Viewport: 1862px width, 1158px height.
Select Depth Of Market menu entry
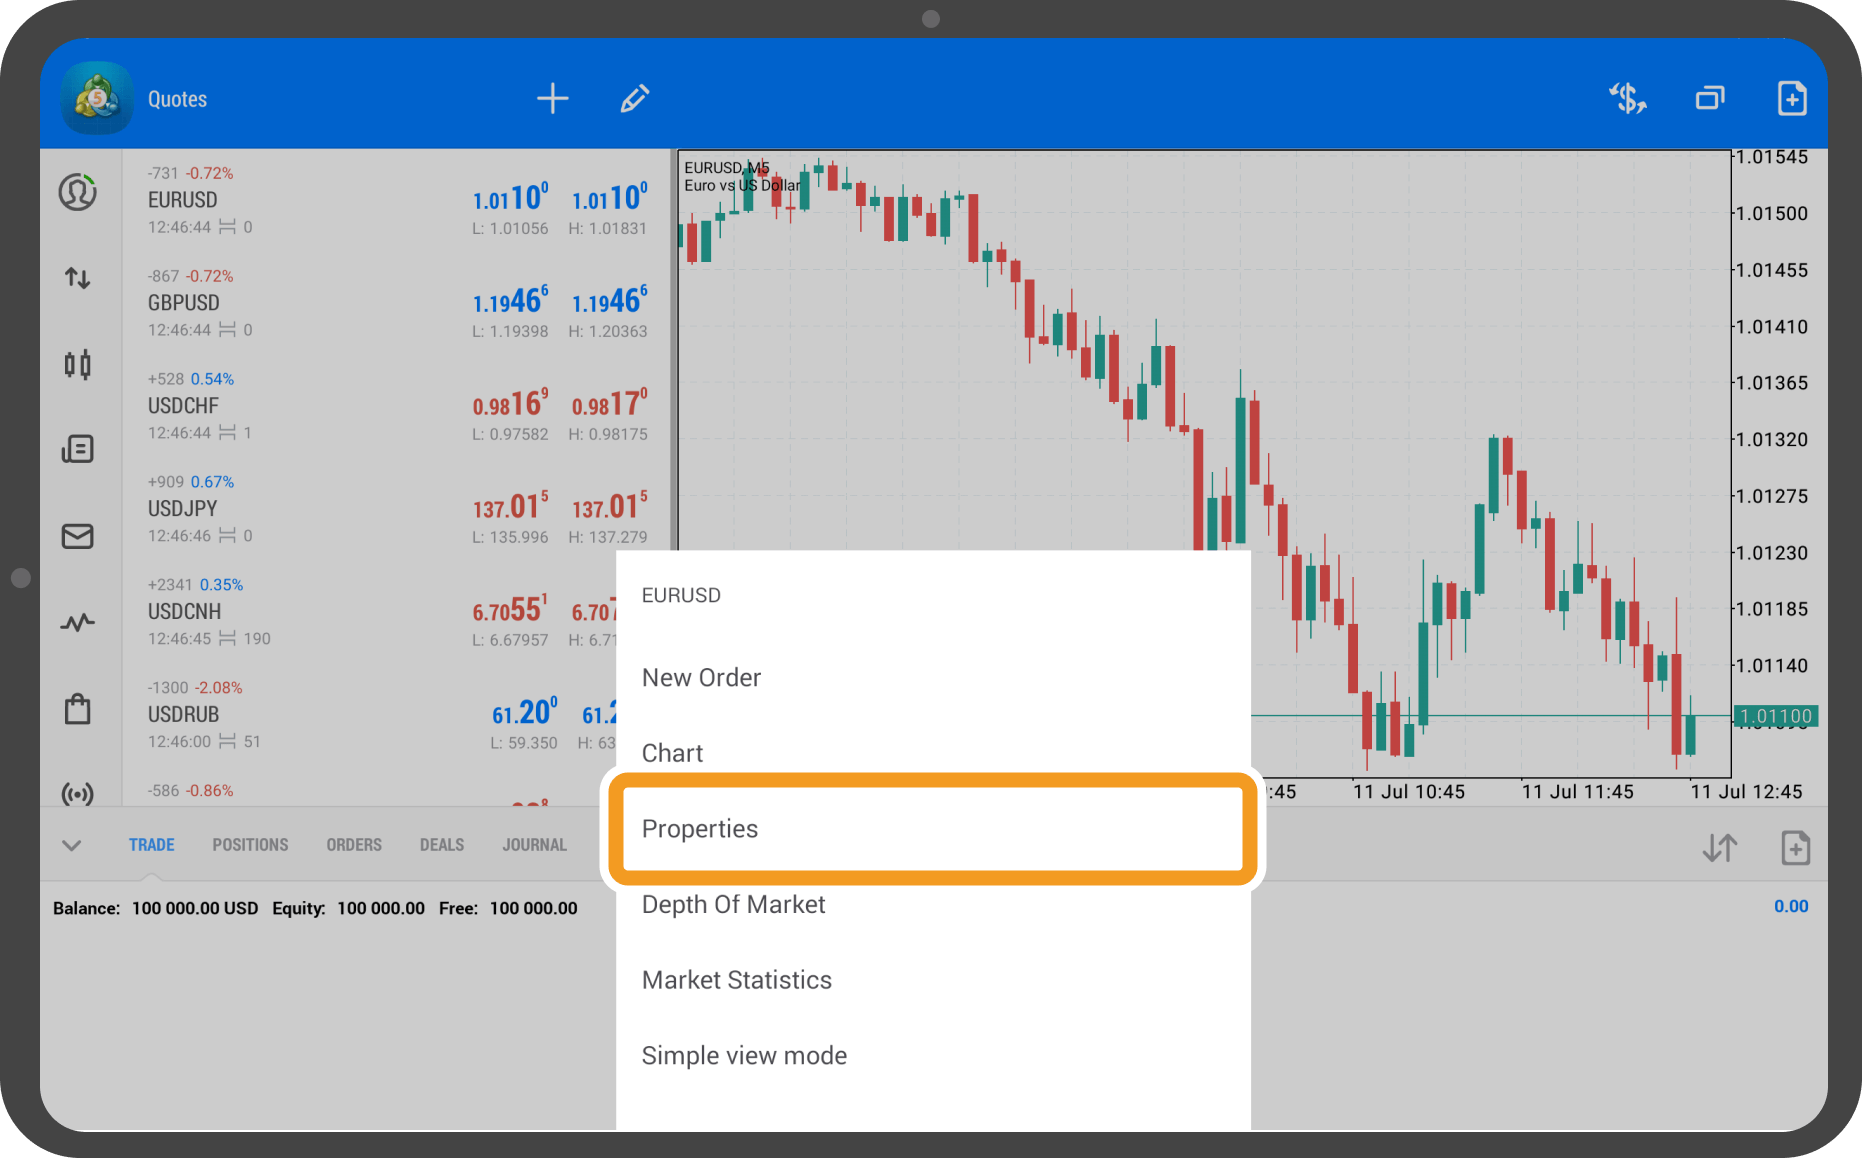733,905
